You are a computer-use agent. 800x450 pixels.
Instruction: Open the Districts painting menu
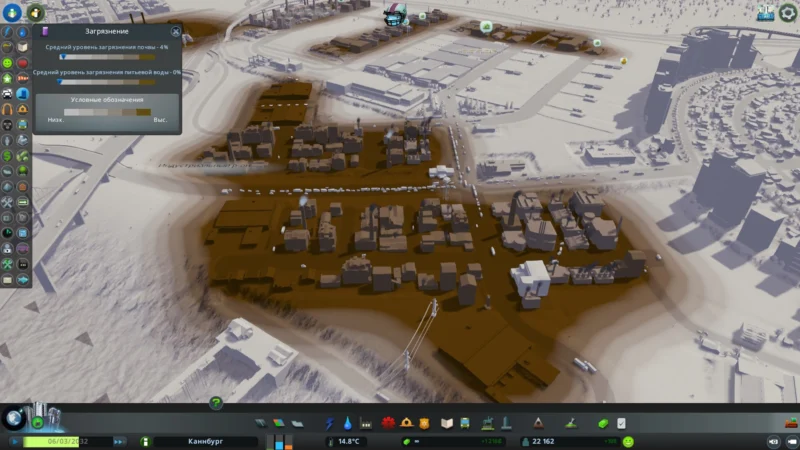pos(297,423)
